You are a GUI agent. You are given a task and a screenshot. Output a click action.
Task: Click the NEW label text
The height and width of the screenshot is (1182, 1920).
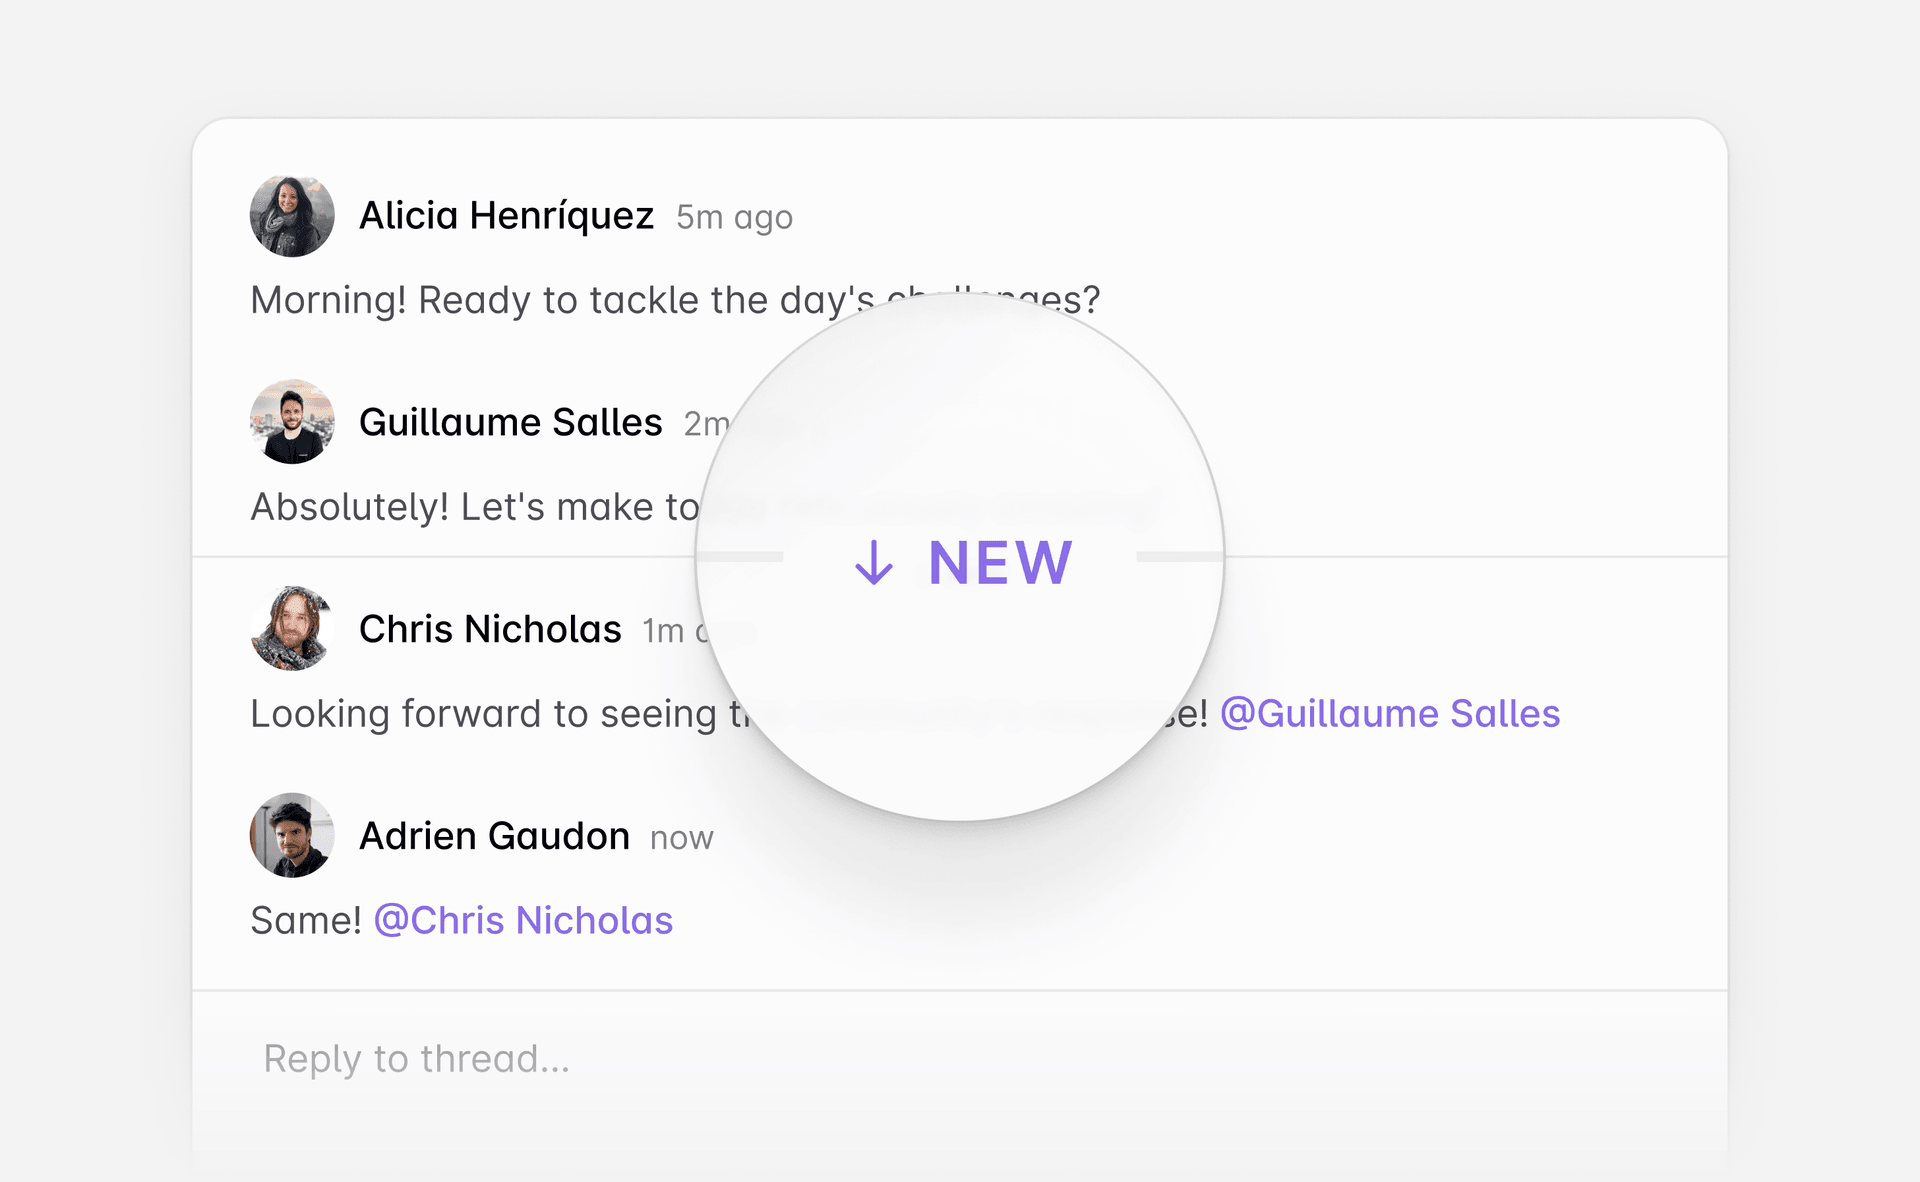point(999,562)
